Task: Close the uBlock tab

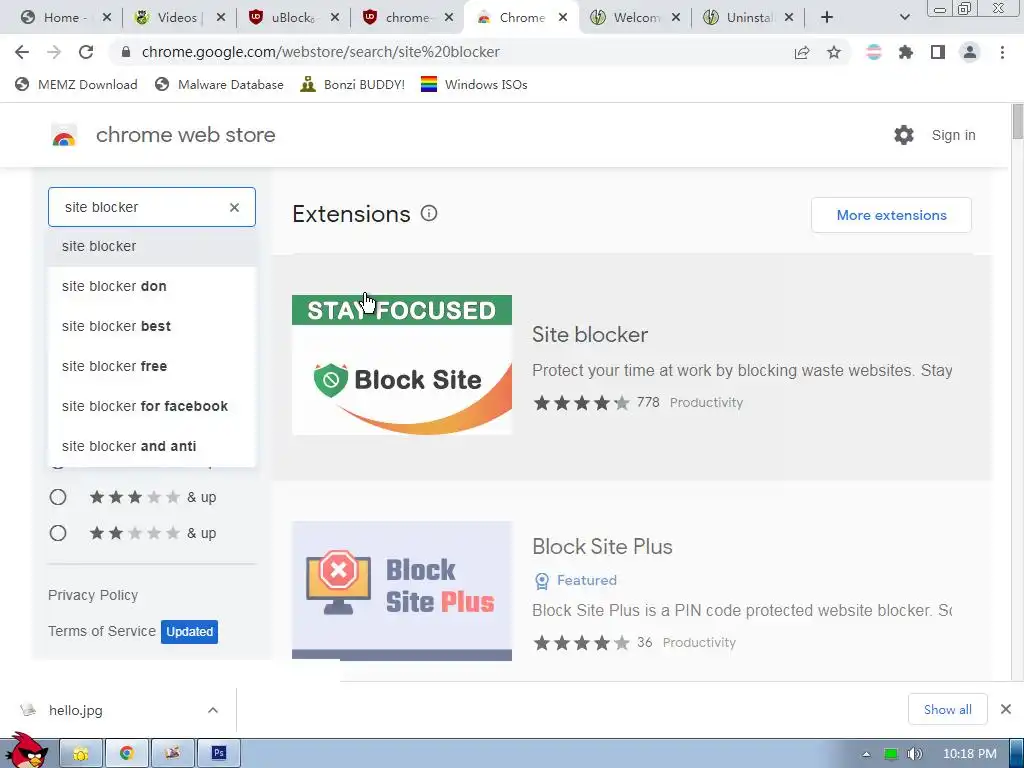Action: point(334,18)
